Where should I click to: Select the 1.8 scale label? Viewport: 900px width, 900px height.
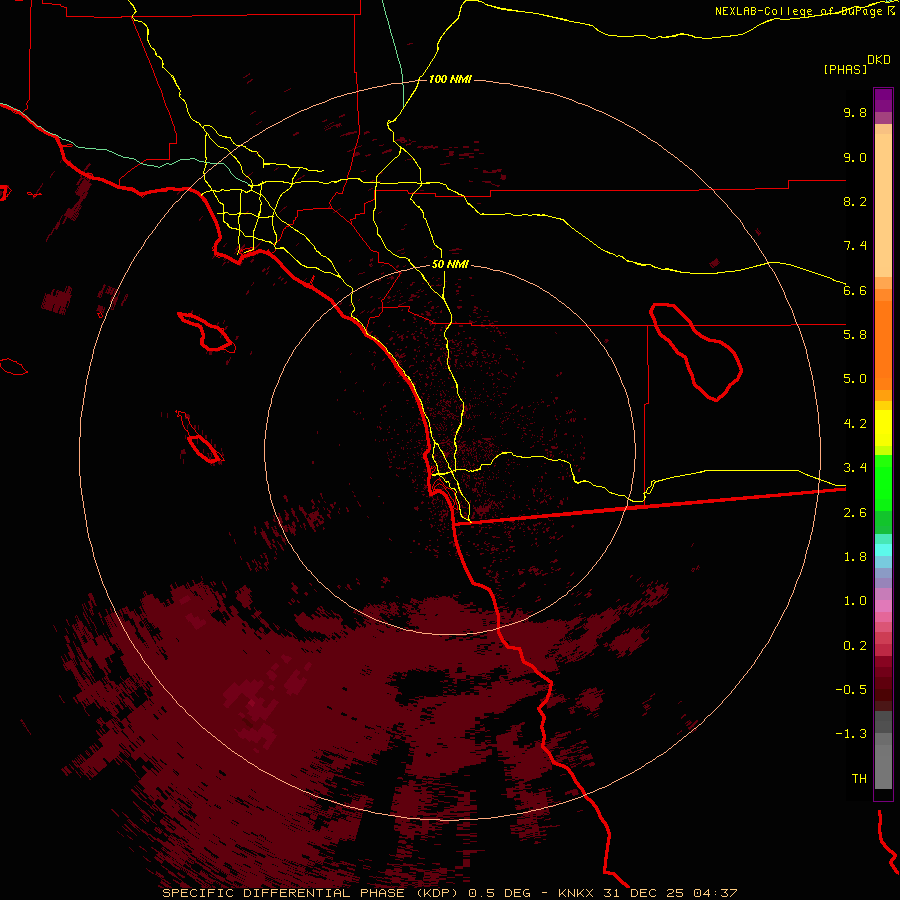pyautogui.click(x=855, y=557)
